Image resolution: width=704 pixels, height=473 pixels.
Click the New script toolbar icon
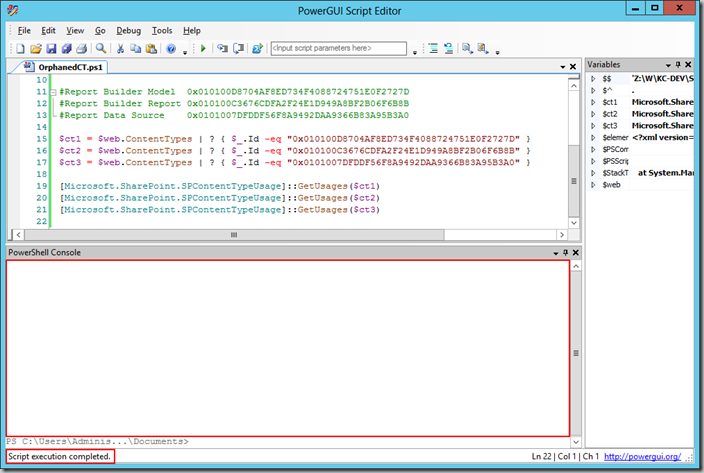point(21,48)
